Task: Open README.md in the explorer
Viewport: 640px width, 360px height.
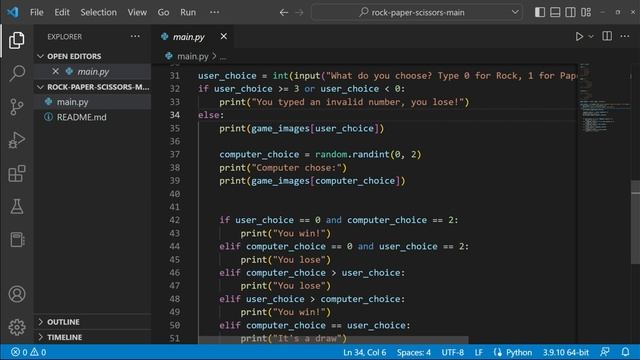Action: pyautogui.click(x=93, y=117)
